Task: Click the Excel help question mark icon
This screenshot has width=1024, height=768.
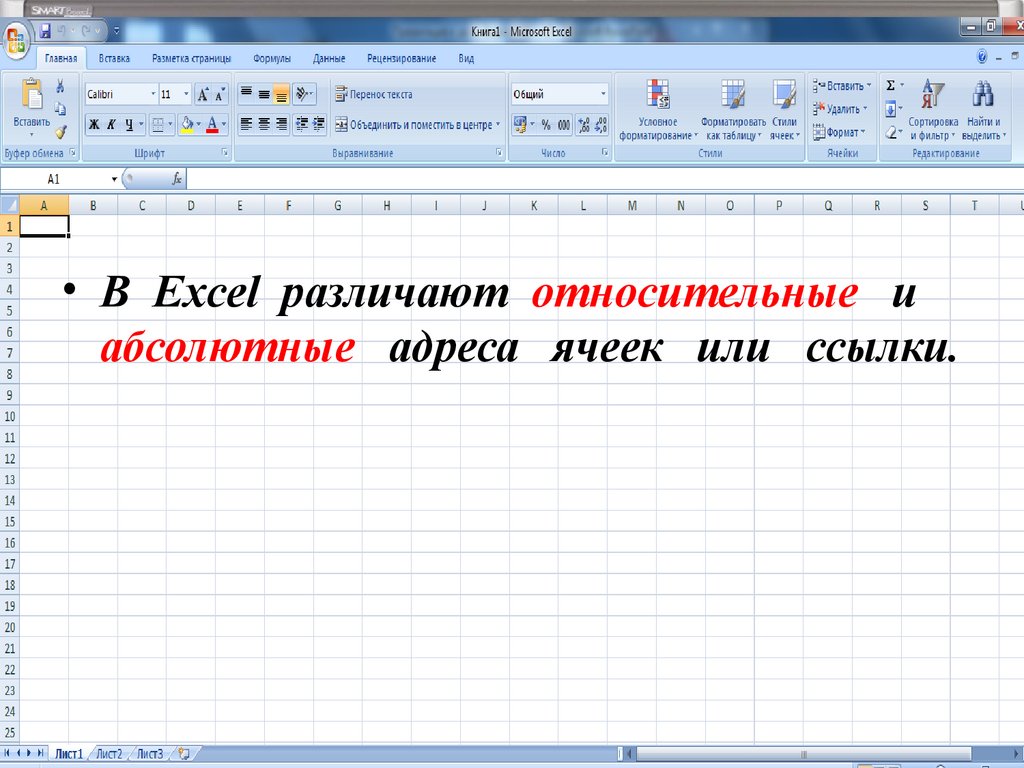Action: coord(982,57)
